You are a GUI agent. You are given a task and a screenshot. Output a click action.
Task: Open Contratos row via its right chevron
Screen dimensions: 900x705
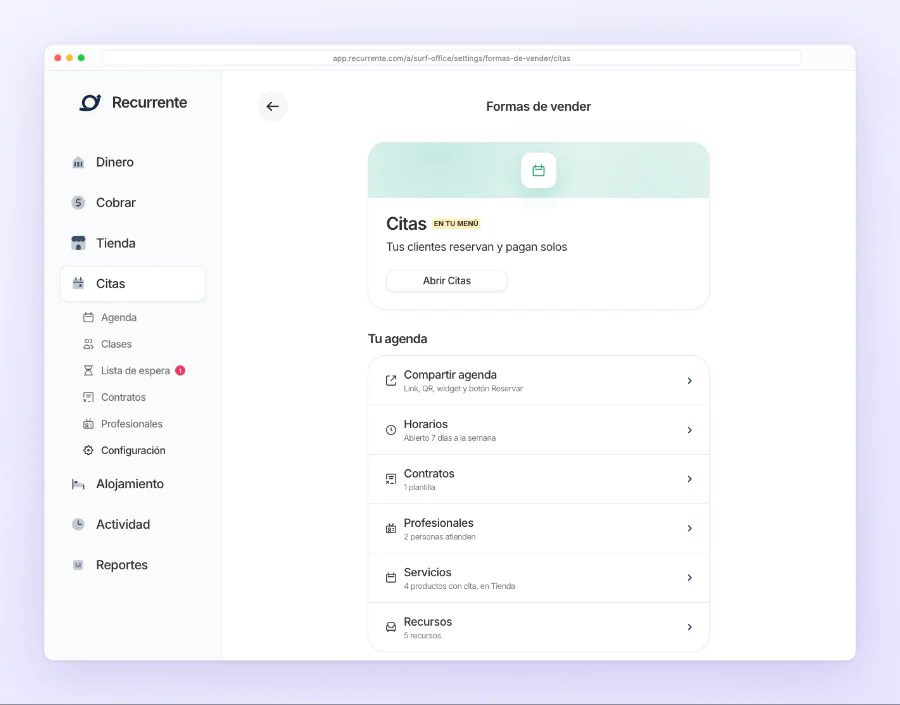689,479
